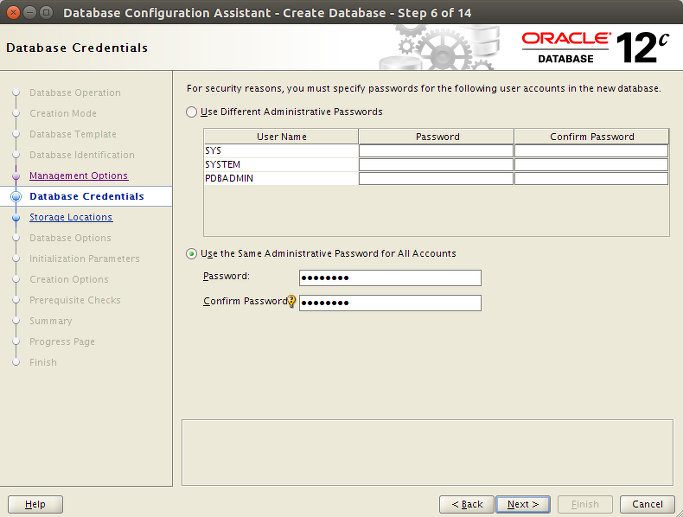Click the User Name column header
This screenshot has height=517, width=683.
point(281,136)
